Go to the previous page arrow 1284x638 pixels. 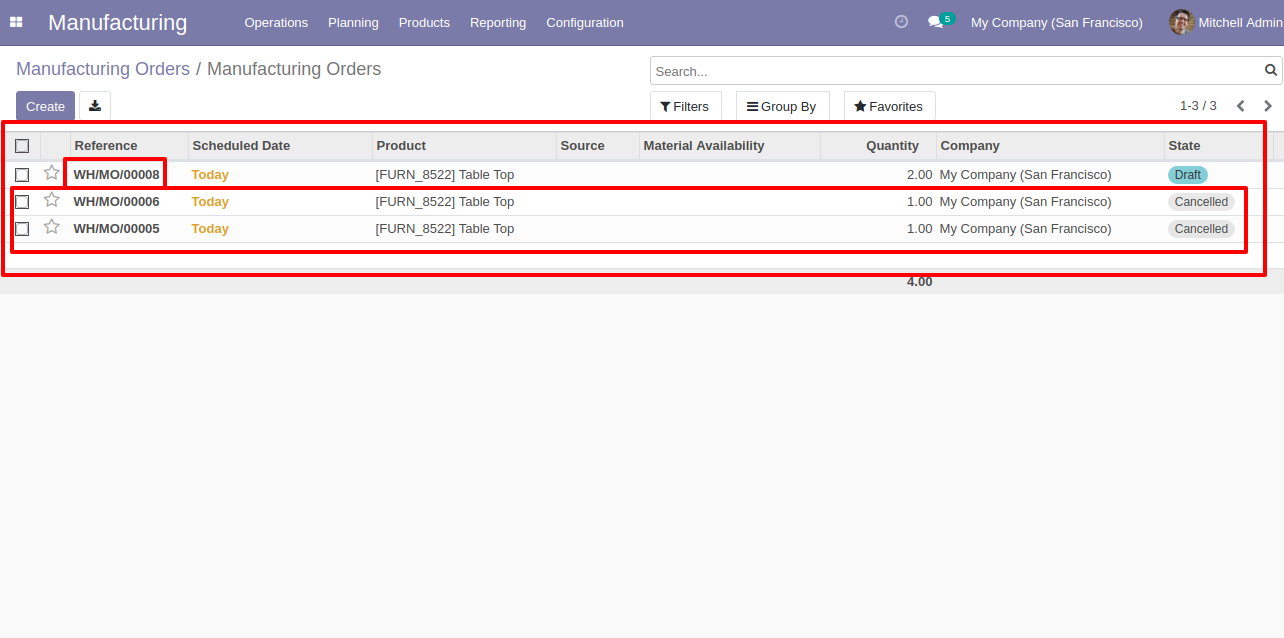(1240, 106)
